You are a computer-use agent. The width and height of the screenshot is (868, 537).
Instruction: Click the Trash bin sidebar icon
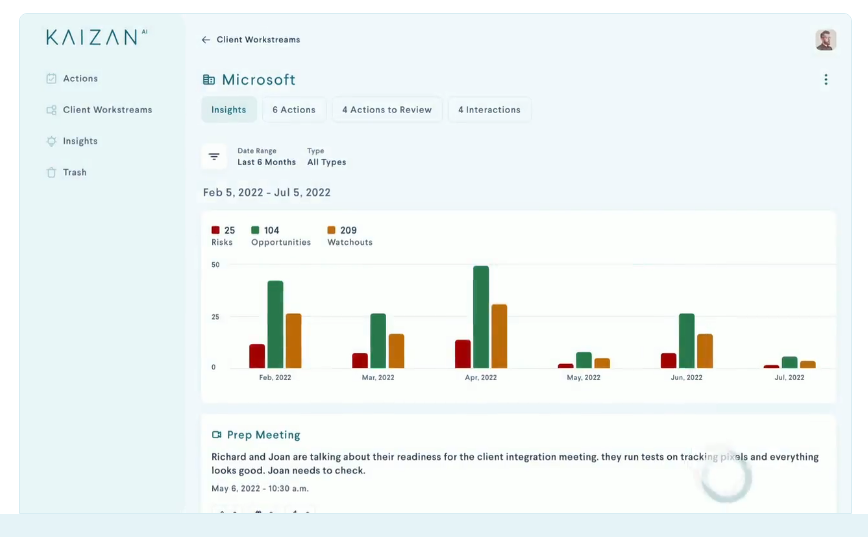click(51, 172)
